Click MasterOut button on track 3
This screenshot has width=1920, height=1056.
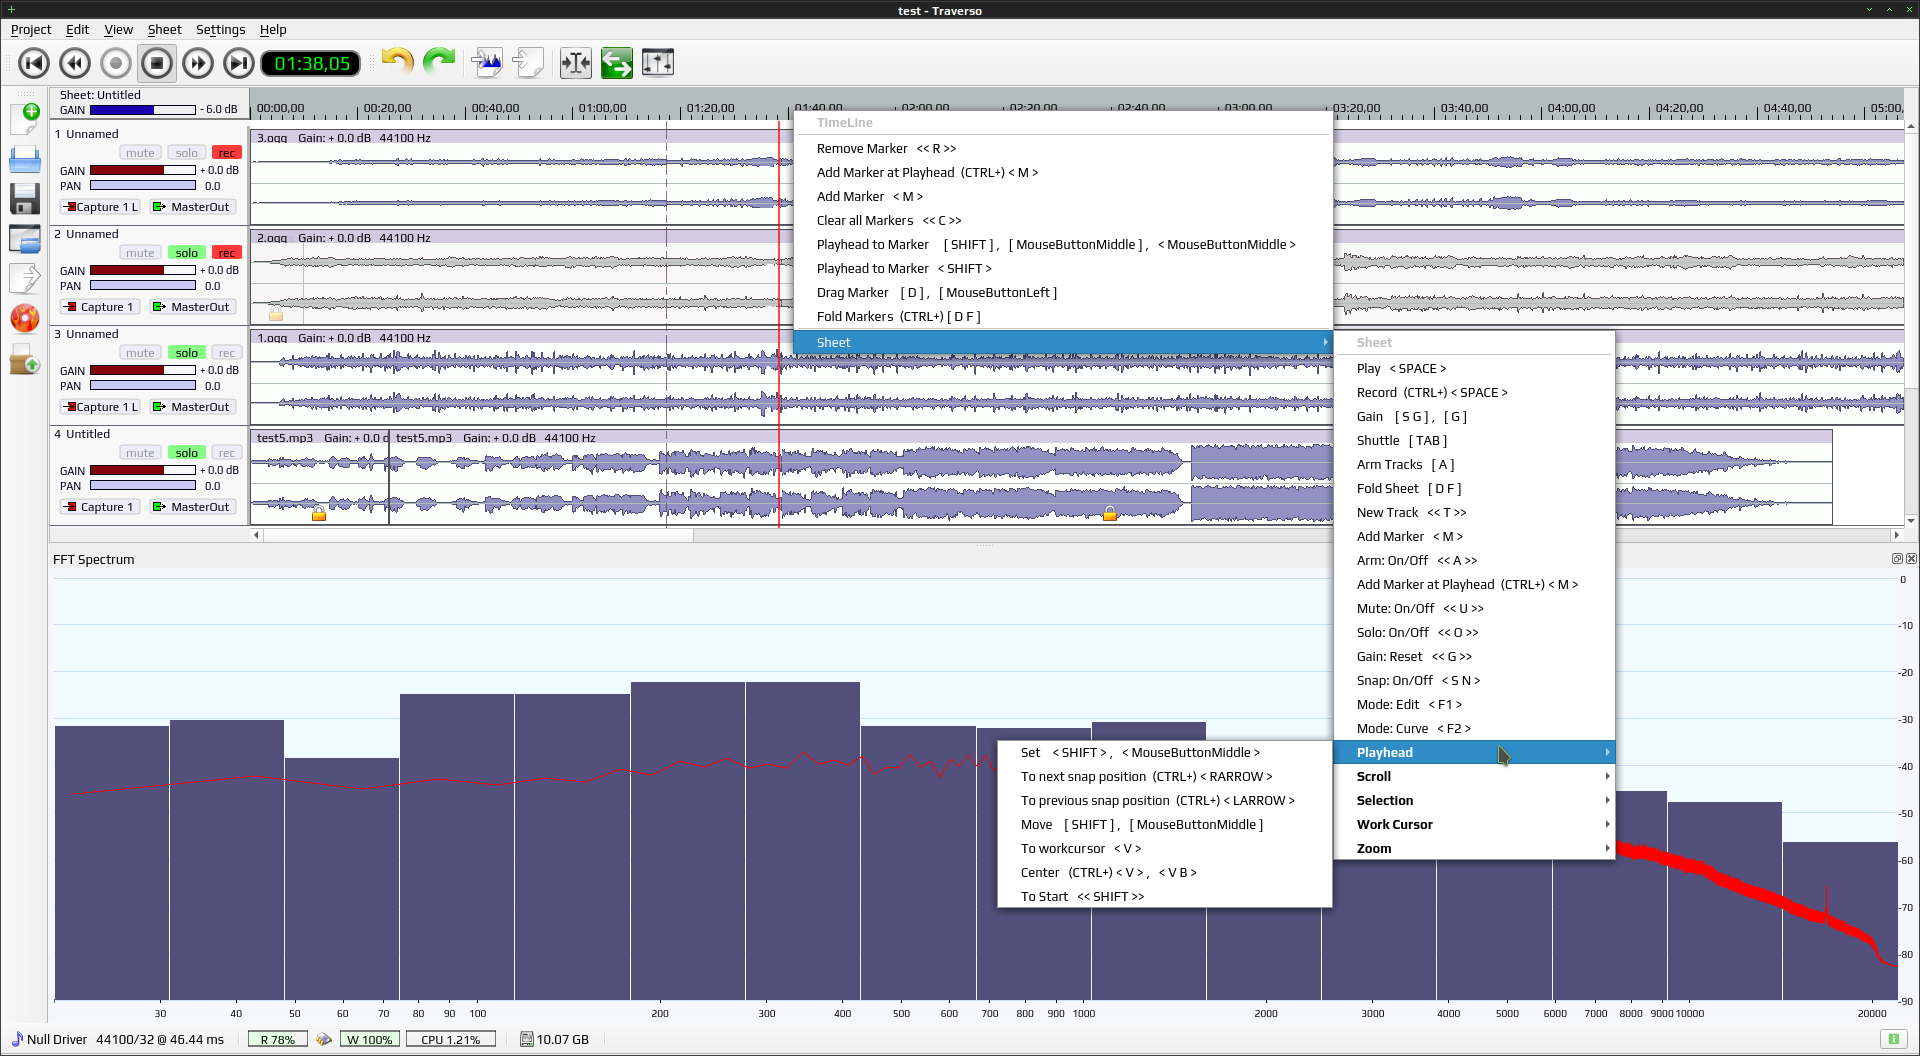192,407
